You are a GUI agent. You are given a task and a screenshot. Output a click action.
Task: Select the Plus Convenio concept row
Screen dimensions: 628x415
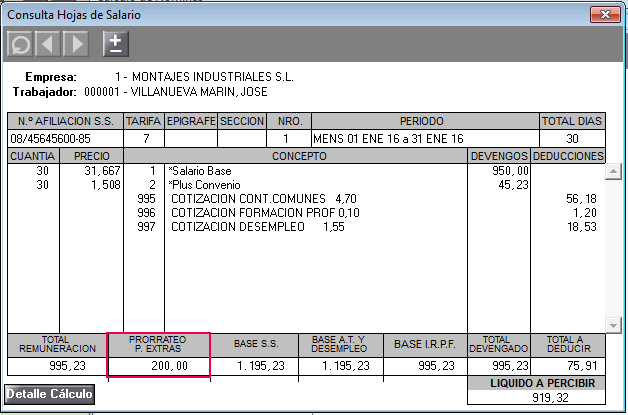300,185
